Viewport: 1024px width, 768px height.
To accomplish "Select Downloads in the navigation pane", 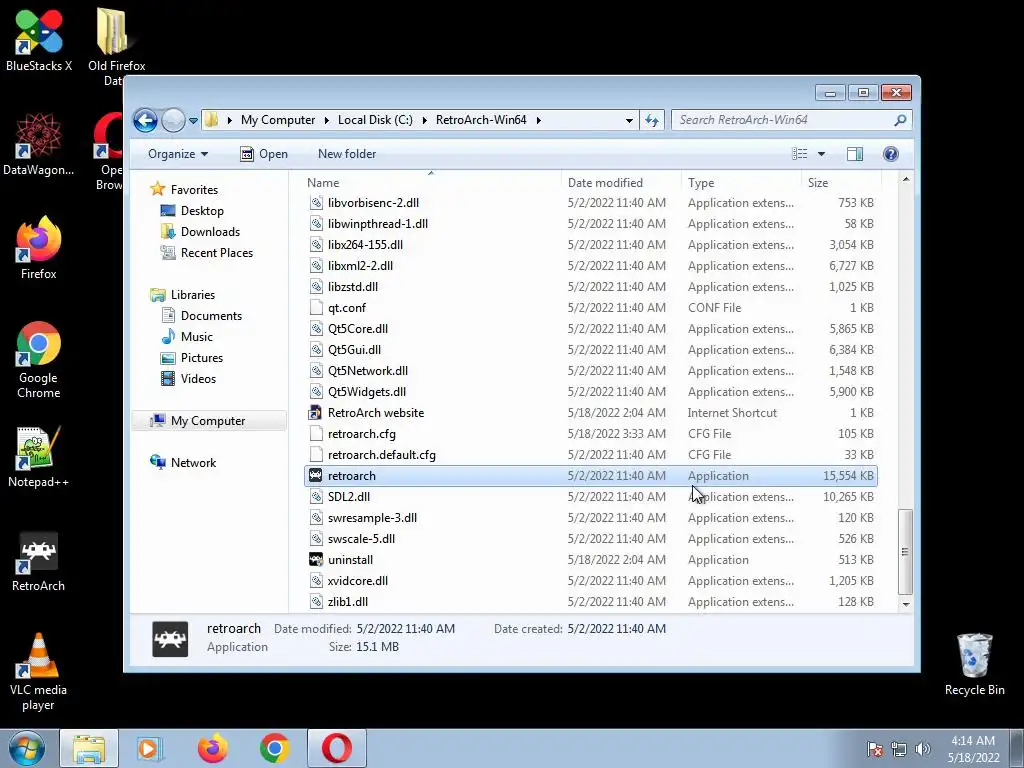I will [200, 232].
